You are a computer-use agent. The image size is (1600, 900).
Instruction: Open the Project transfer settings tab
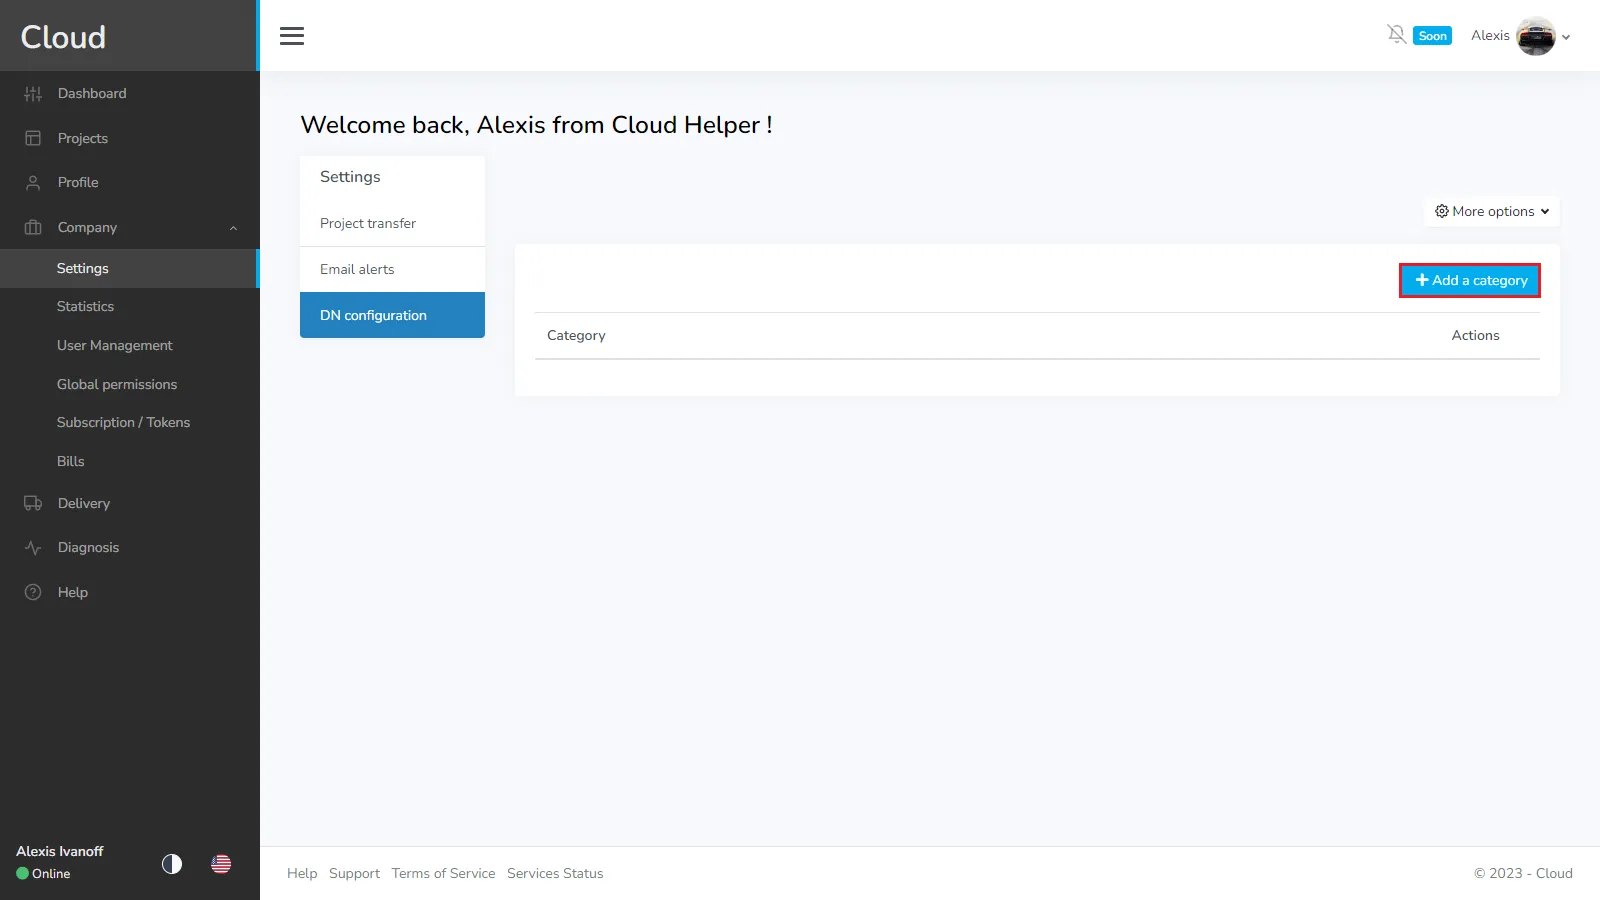(367, 223)
